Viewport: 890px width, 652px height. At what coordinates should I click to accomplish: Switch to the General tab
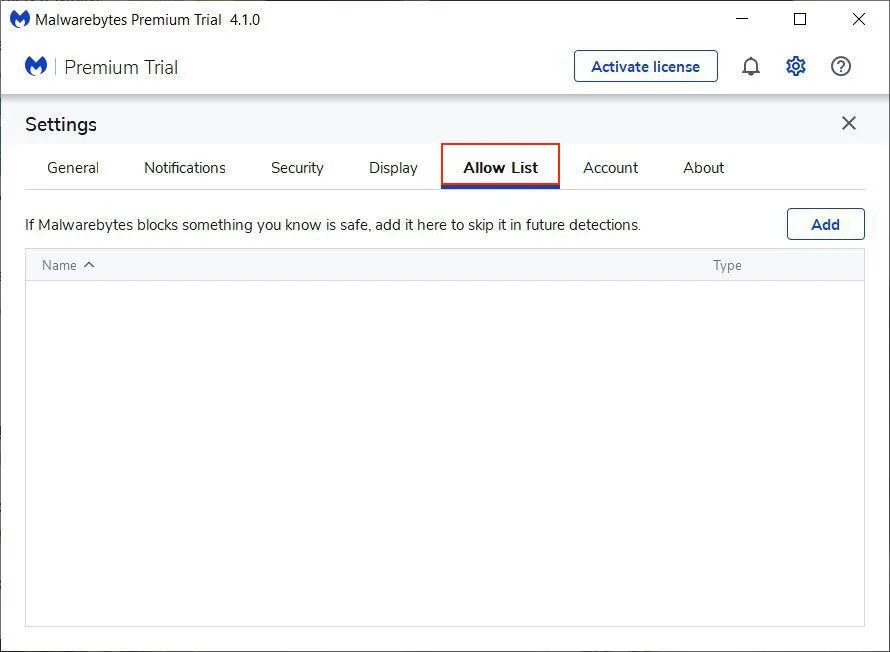(73, 168)
